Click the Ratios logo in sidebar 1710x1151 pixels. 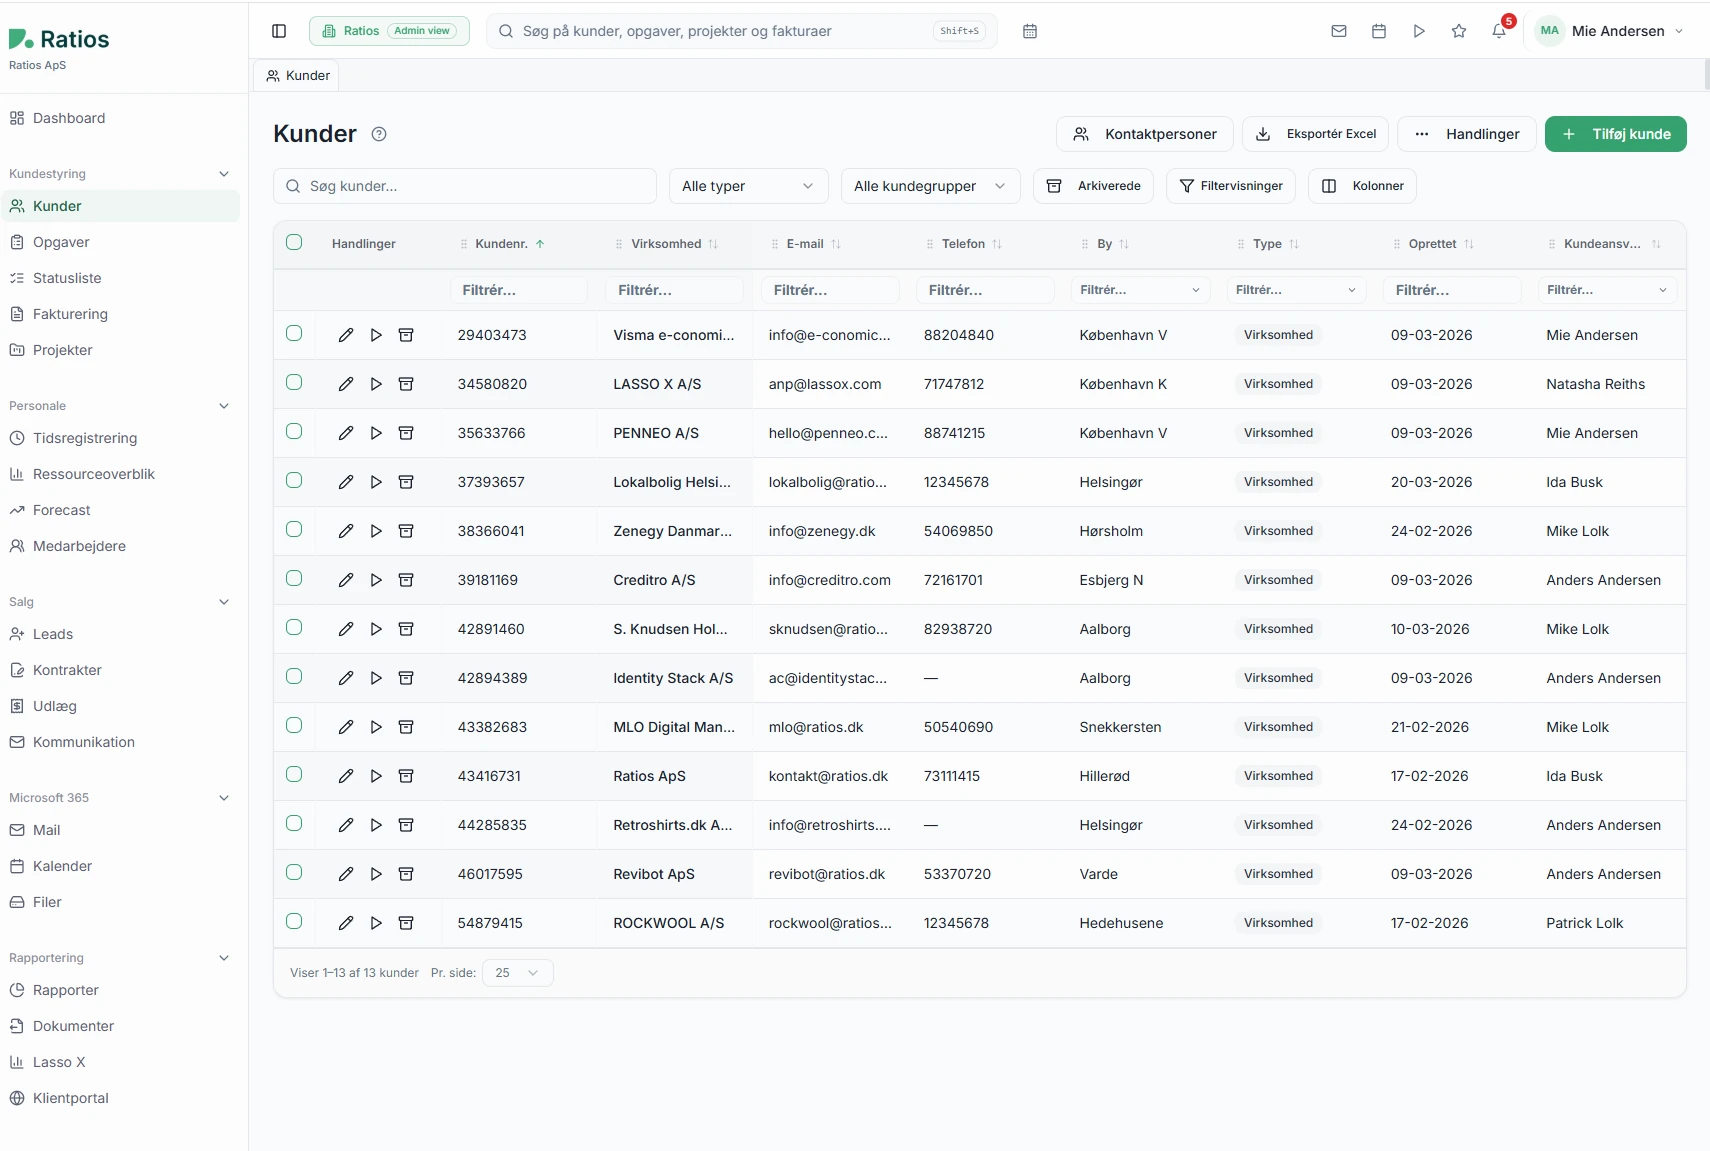coord(59,39)
